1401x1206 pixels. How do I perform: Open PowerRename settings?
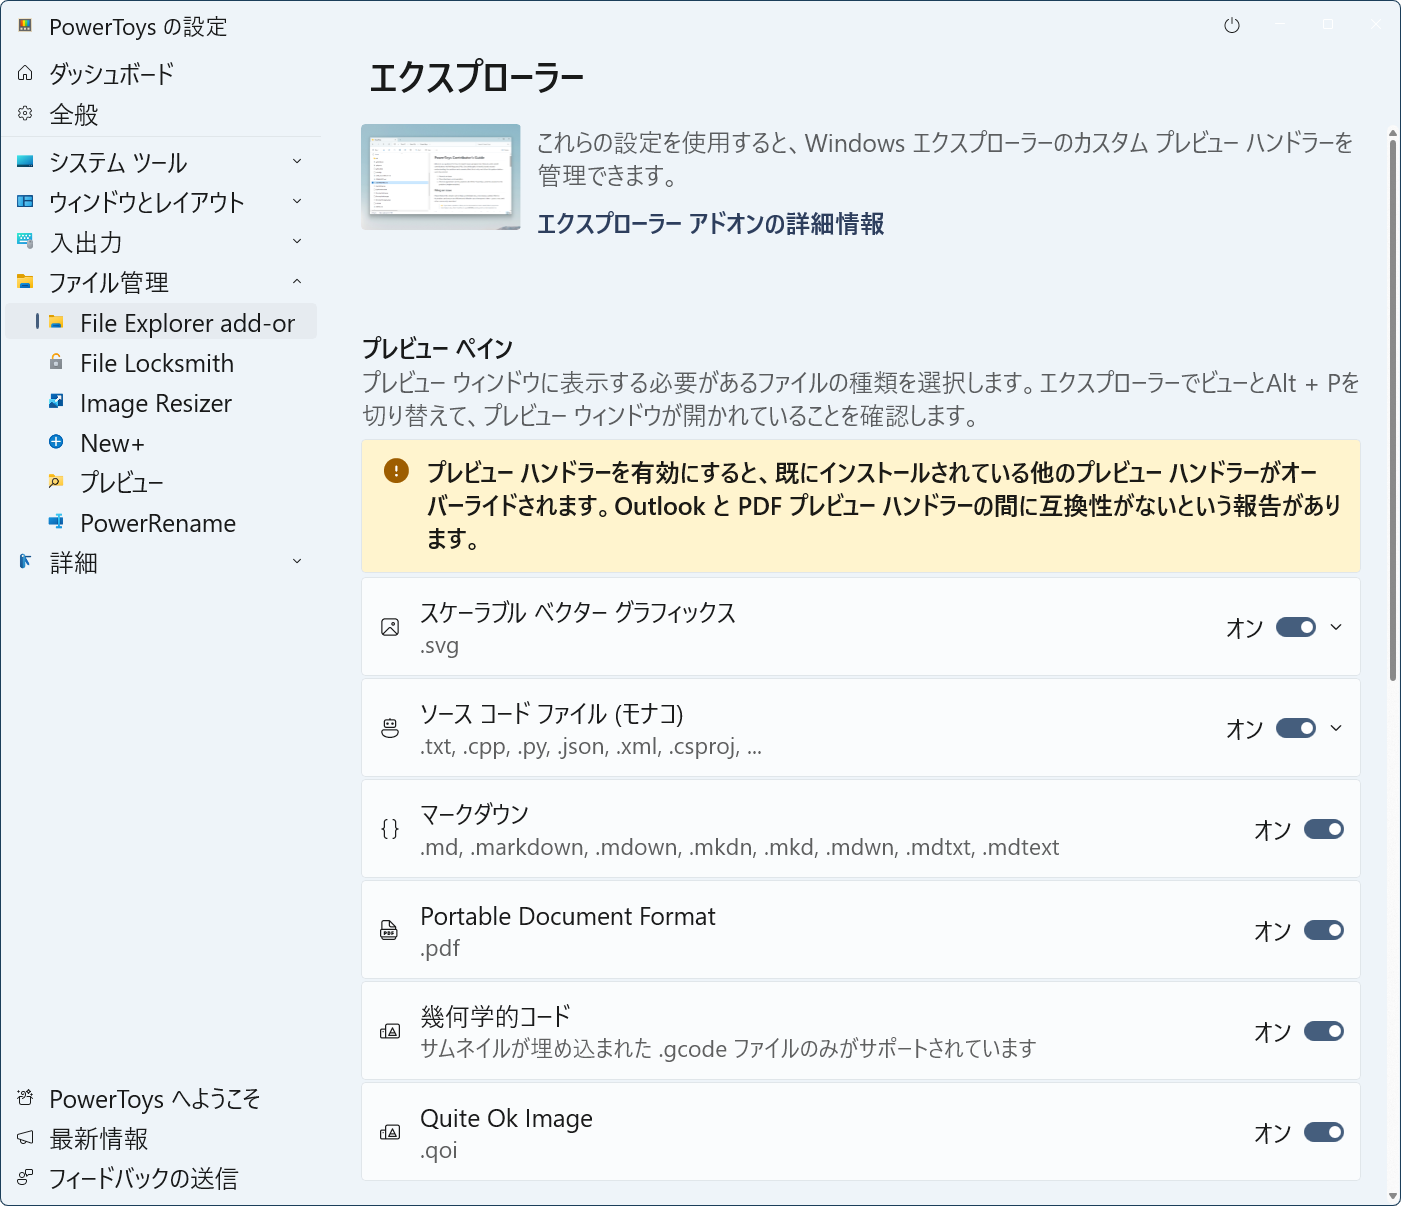[x=161, y=522]
